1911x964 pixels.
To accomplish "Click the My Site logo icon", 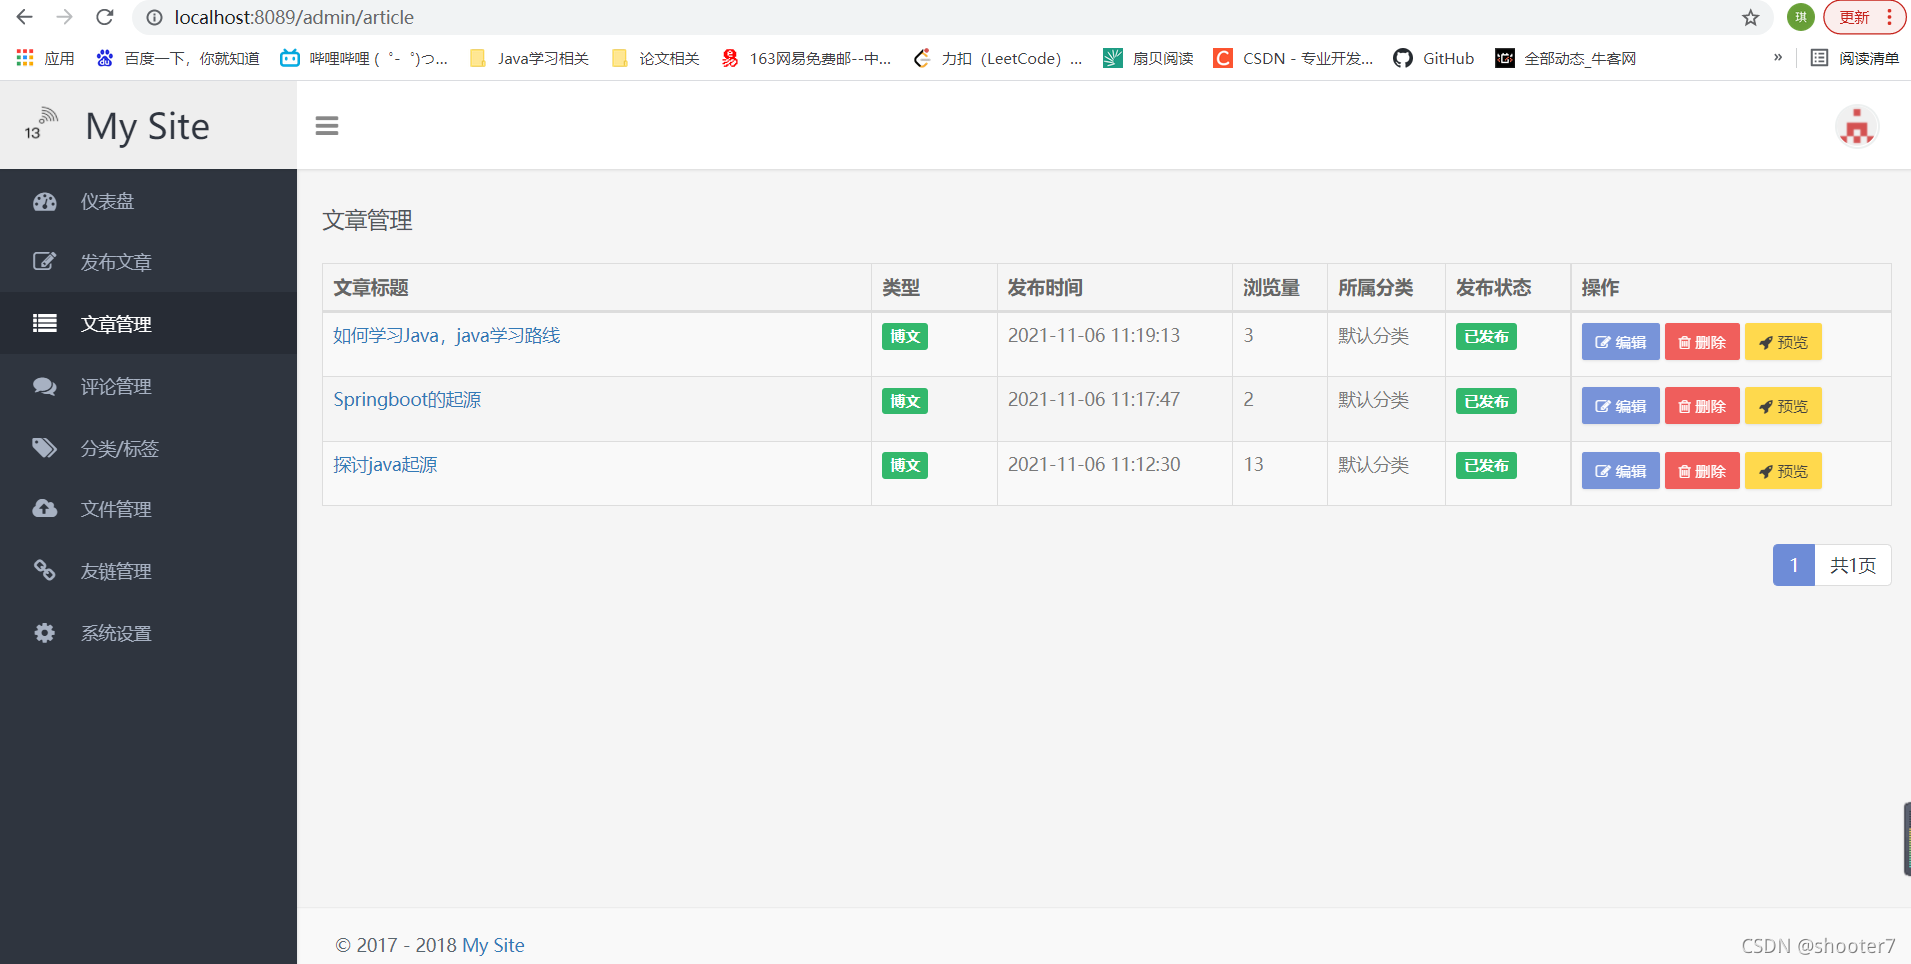I will [41, 124].
